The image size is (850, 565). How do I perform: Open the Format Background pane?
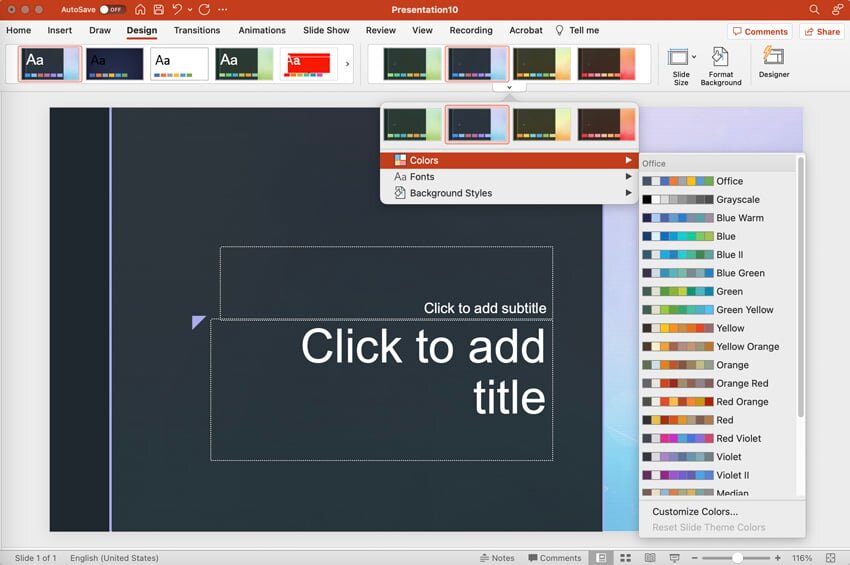(720, 66)
